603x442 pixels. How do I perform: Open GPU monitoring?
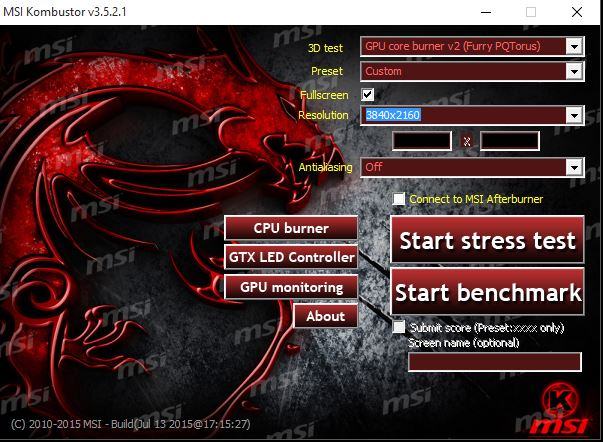pos(291,287)
